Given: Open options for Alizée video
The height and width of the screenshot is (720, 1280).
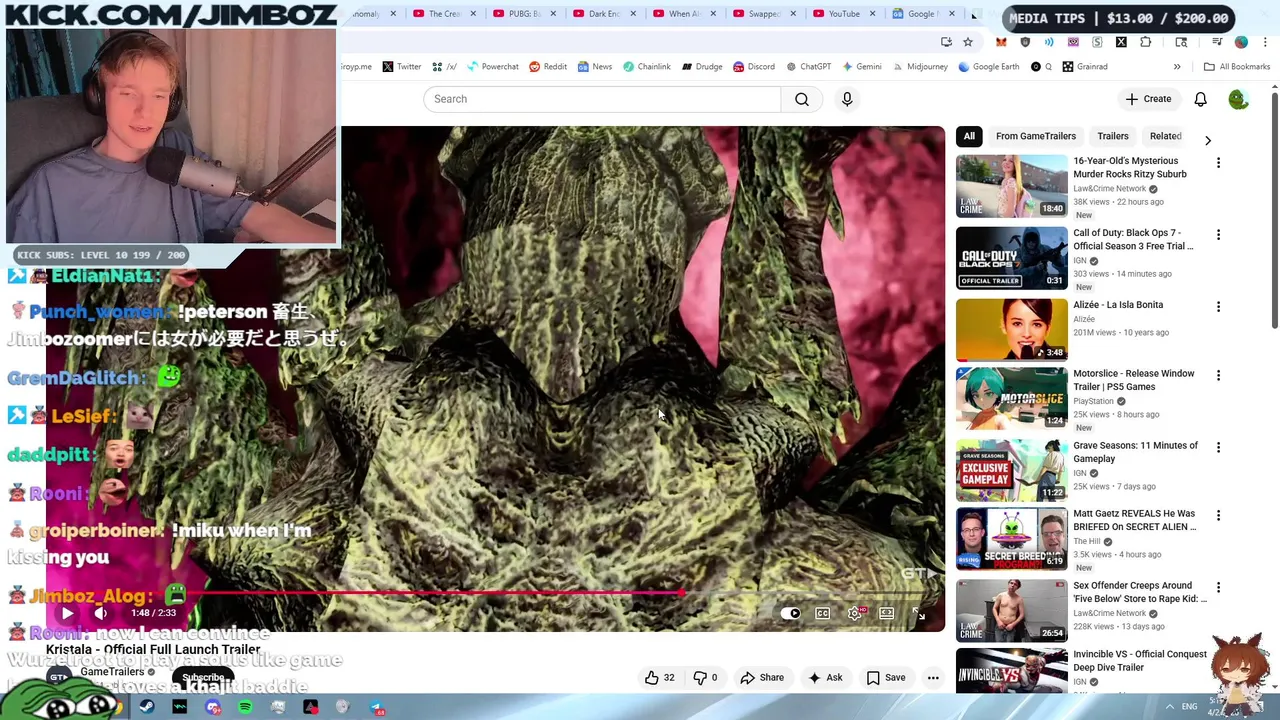Looking at the screenshot, I should click(1218, 307).
